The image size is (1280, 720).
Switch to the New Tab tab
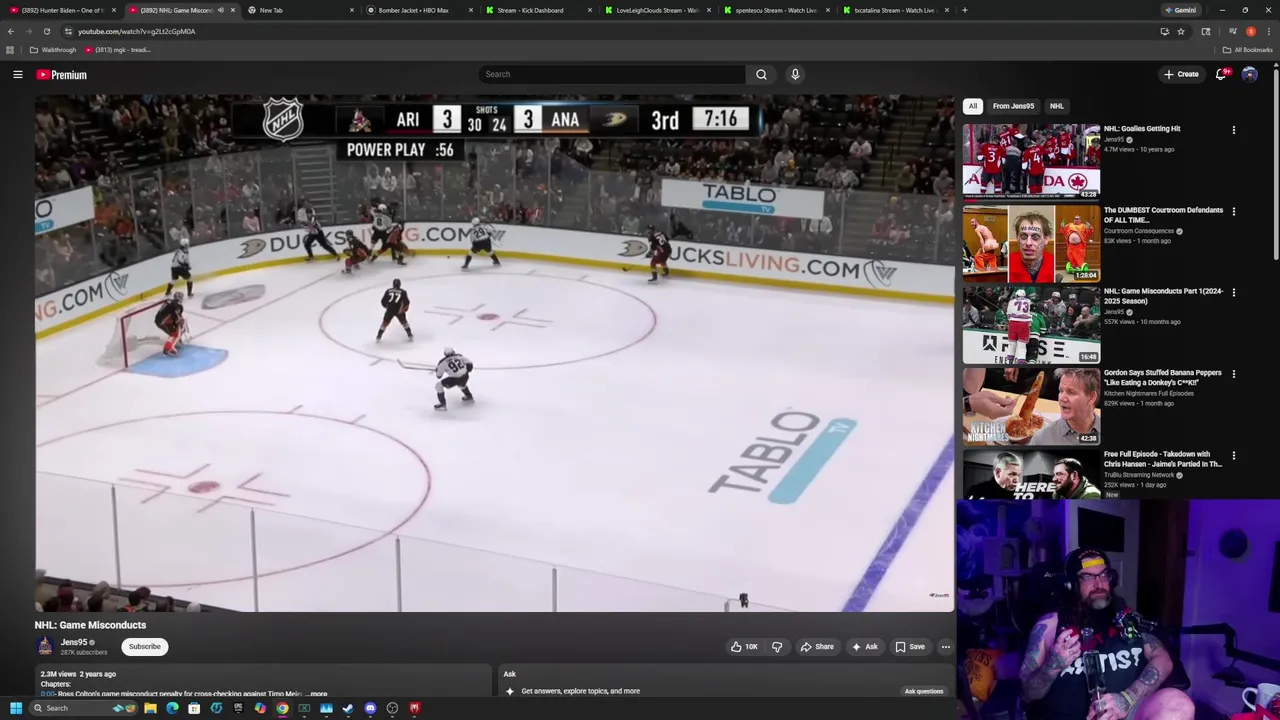tap(300, 10)
